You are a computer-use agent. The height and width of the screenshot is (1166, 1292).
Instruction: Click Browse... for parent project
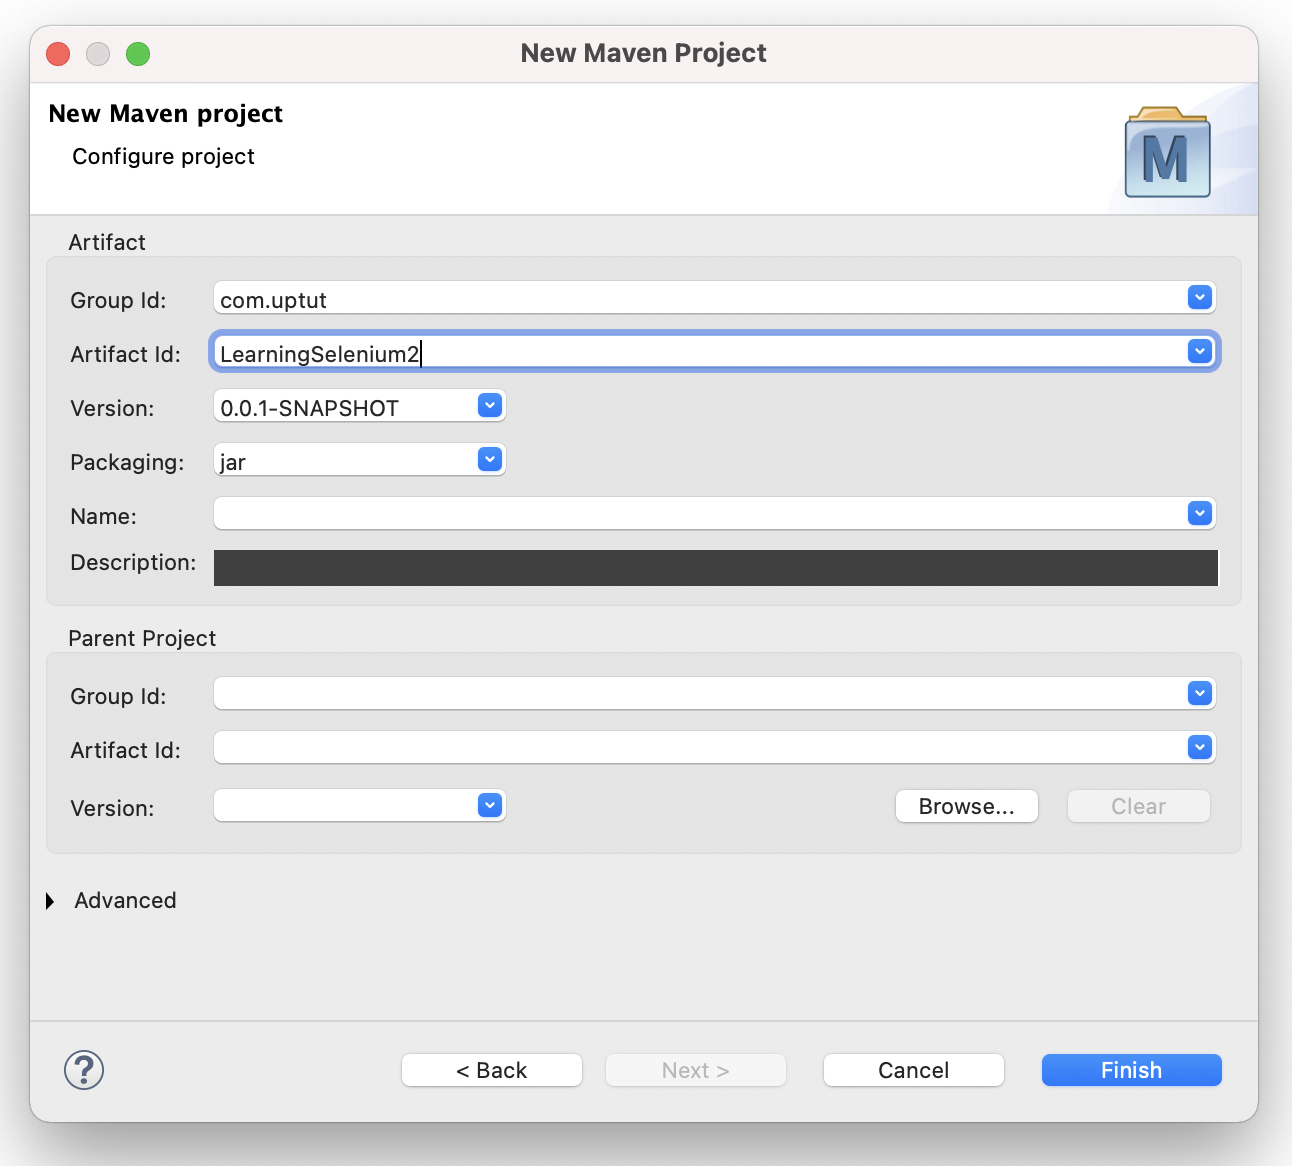point(966,806)
